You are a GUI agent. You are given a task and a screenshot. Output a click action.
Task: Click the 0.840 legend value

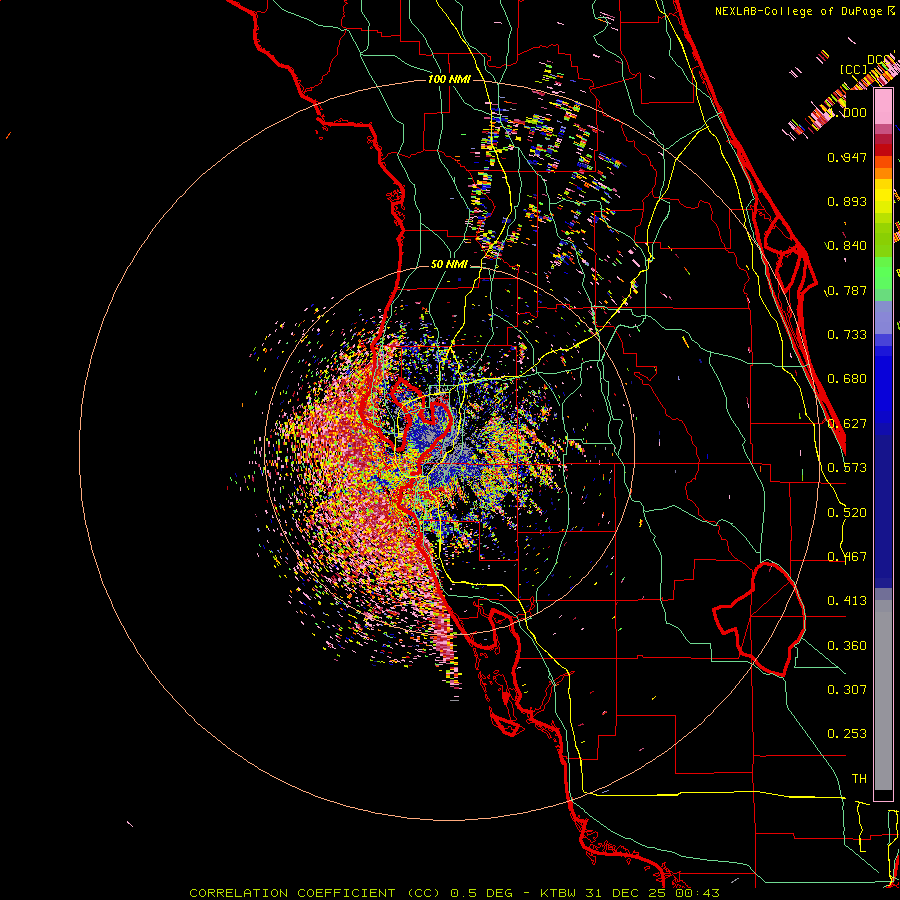[x=847, y=246]
